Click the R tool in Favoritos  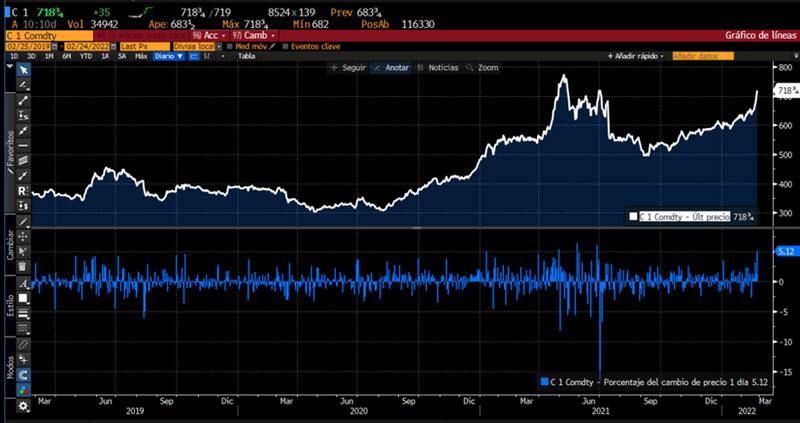[23, 190]
